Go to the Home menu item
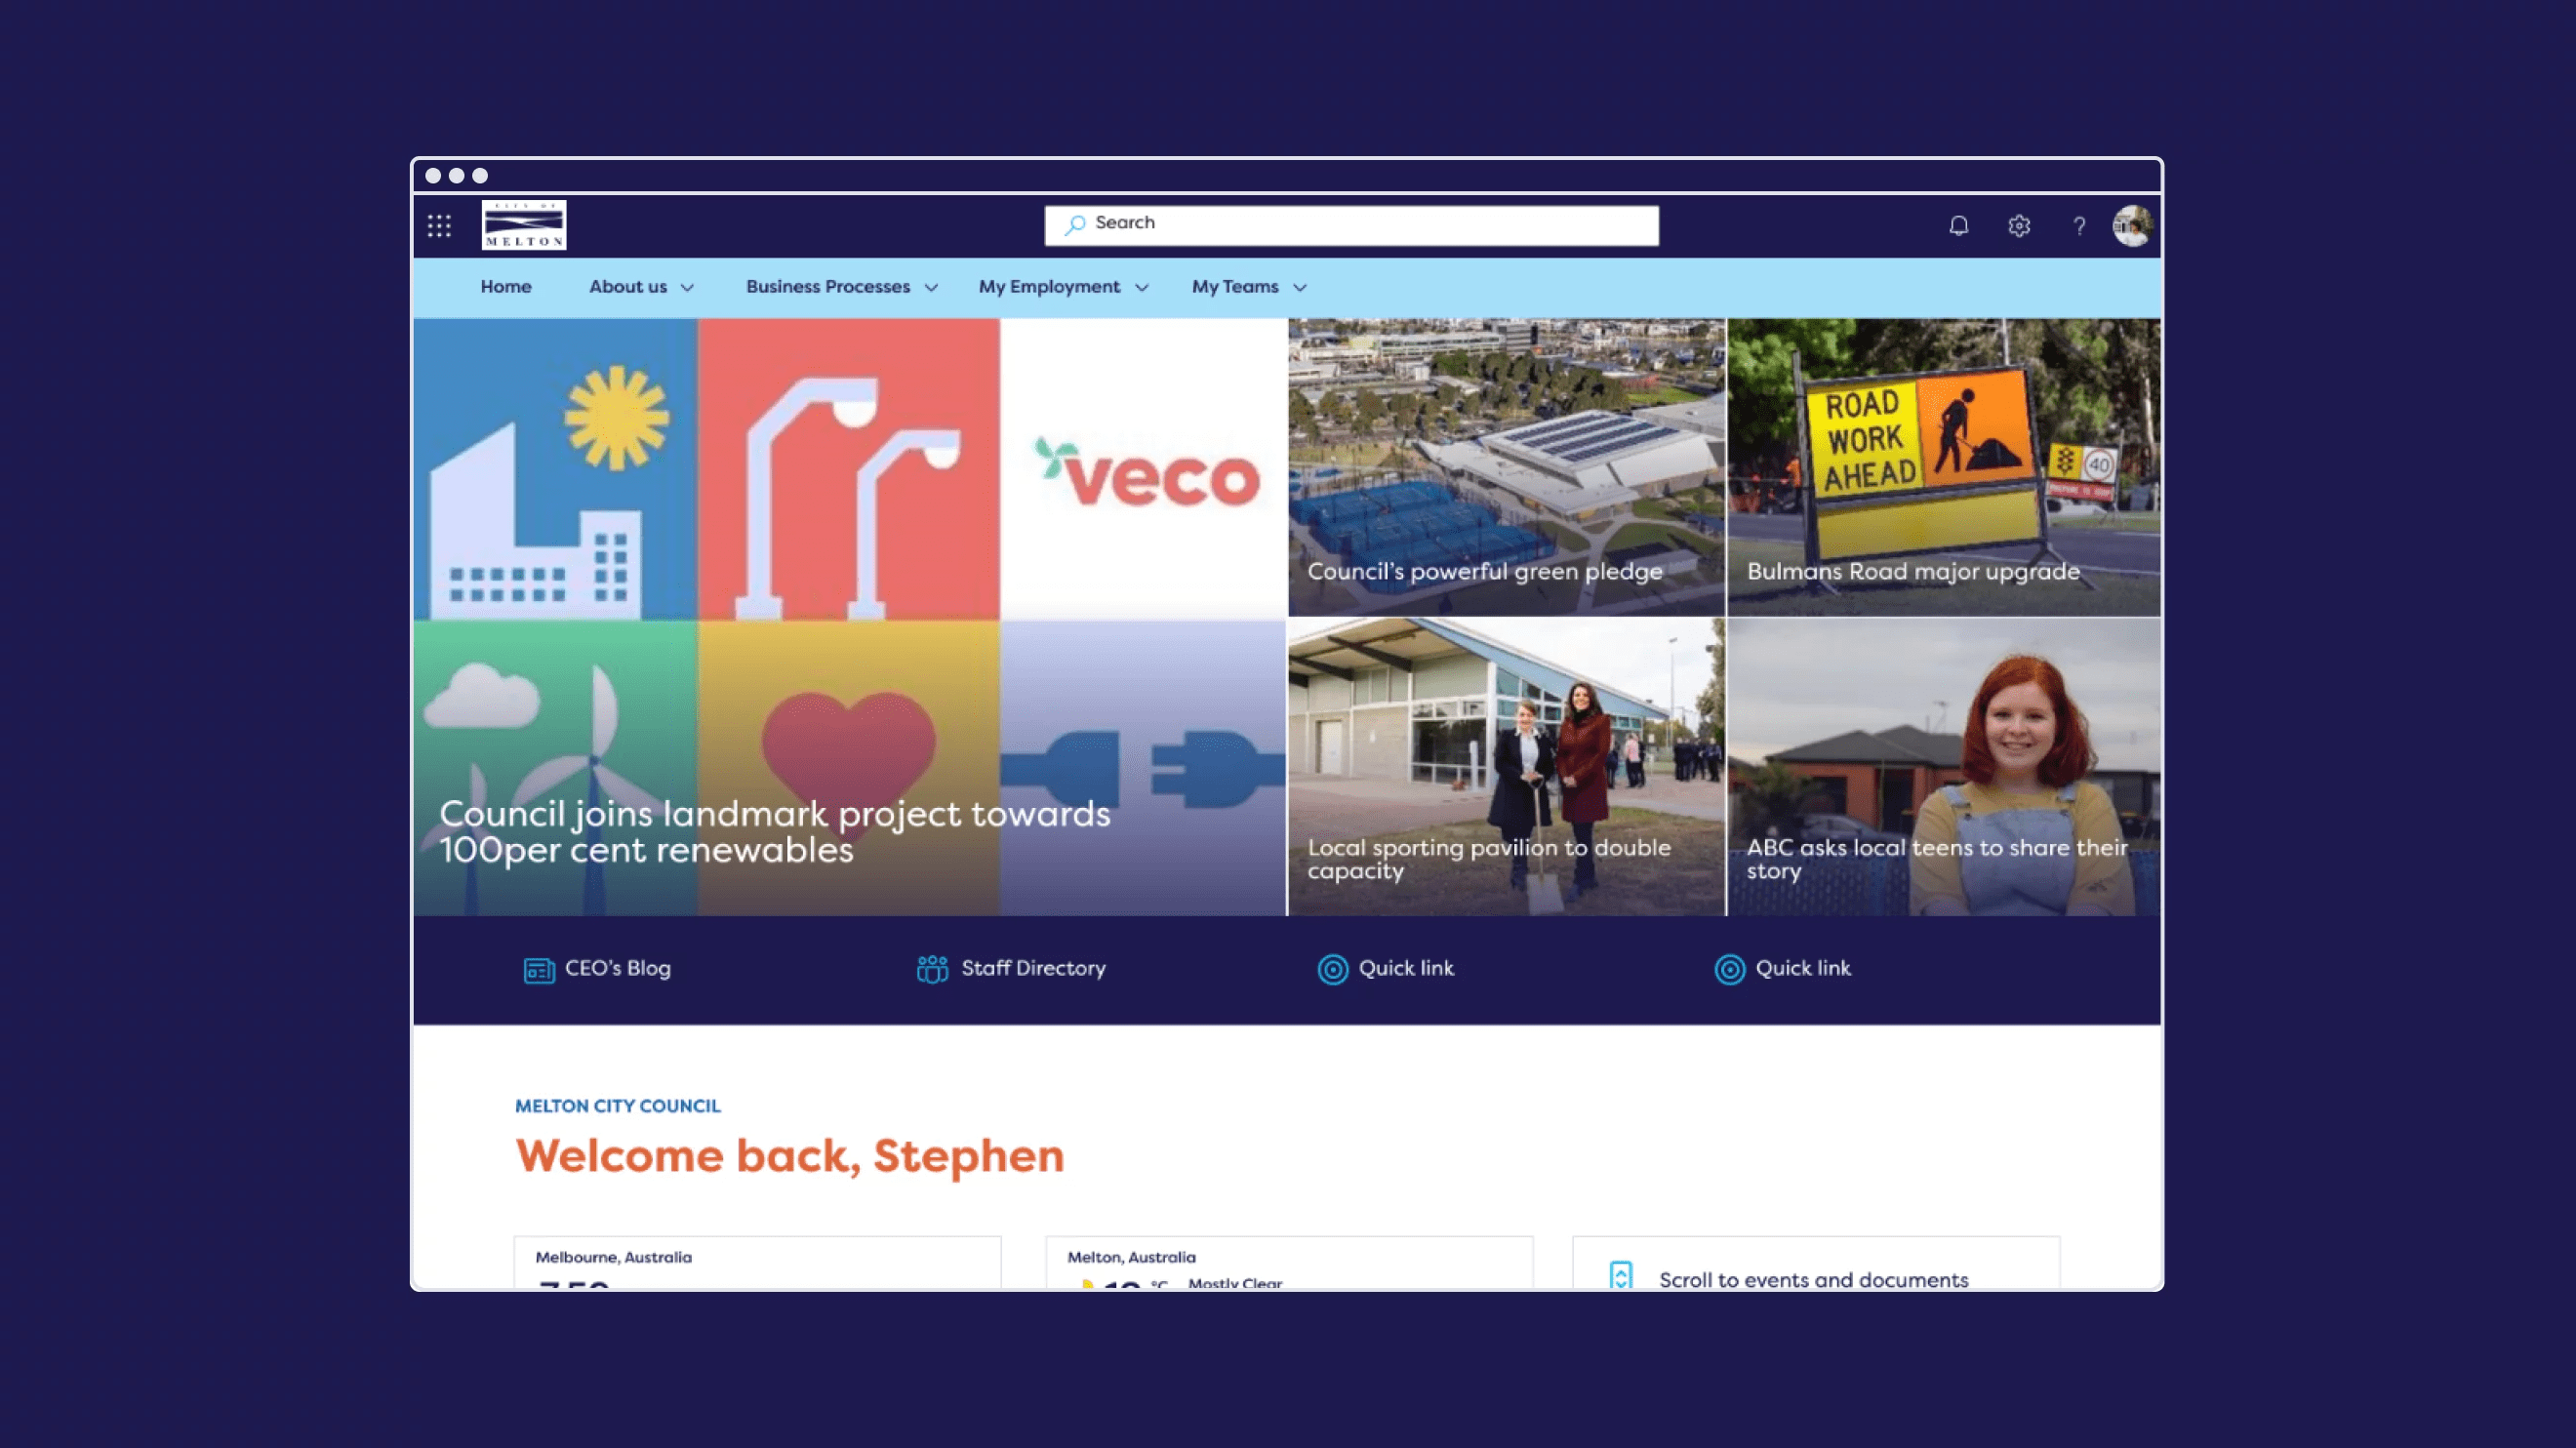Image resolution: width=2576 pixels, height=1448 pixels. 505,287
